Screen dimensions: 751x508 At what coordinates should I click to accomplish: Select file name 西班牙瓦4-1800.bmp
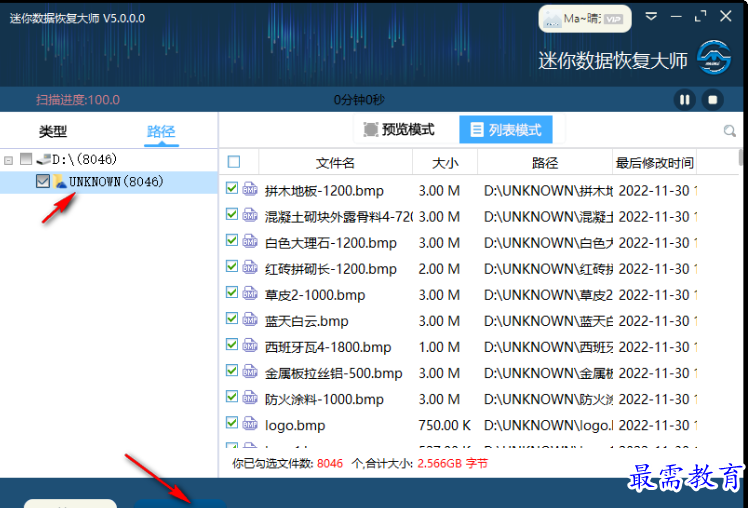point(328,347)
